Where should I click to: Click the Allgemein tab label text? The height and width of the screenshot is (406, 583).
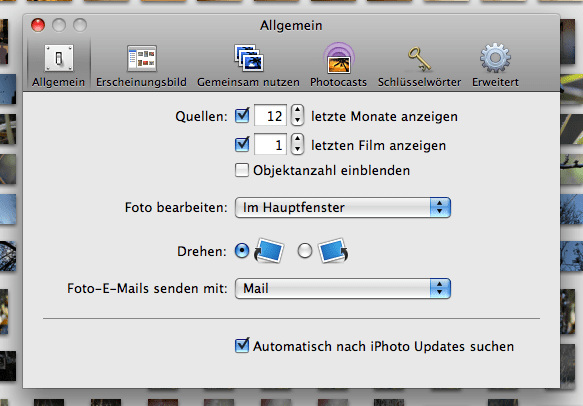pyautogui.click(x=58, y=82)
